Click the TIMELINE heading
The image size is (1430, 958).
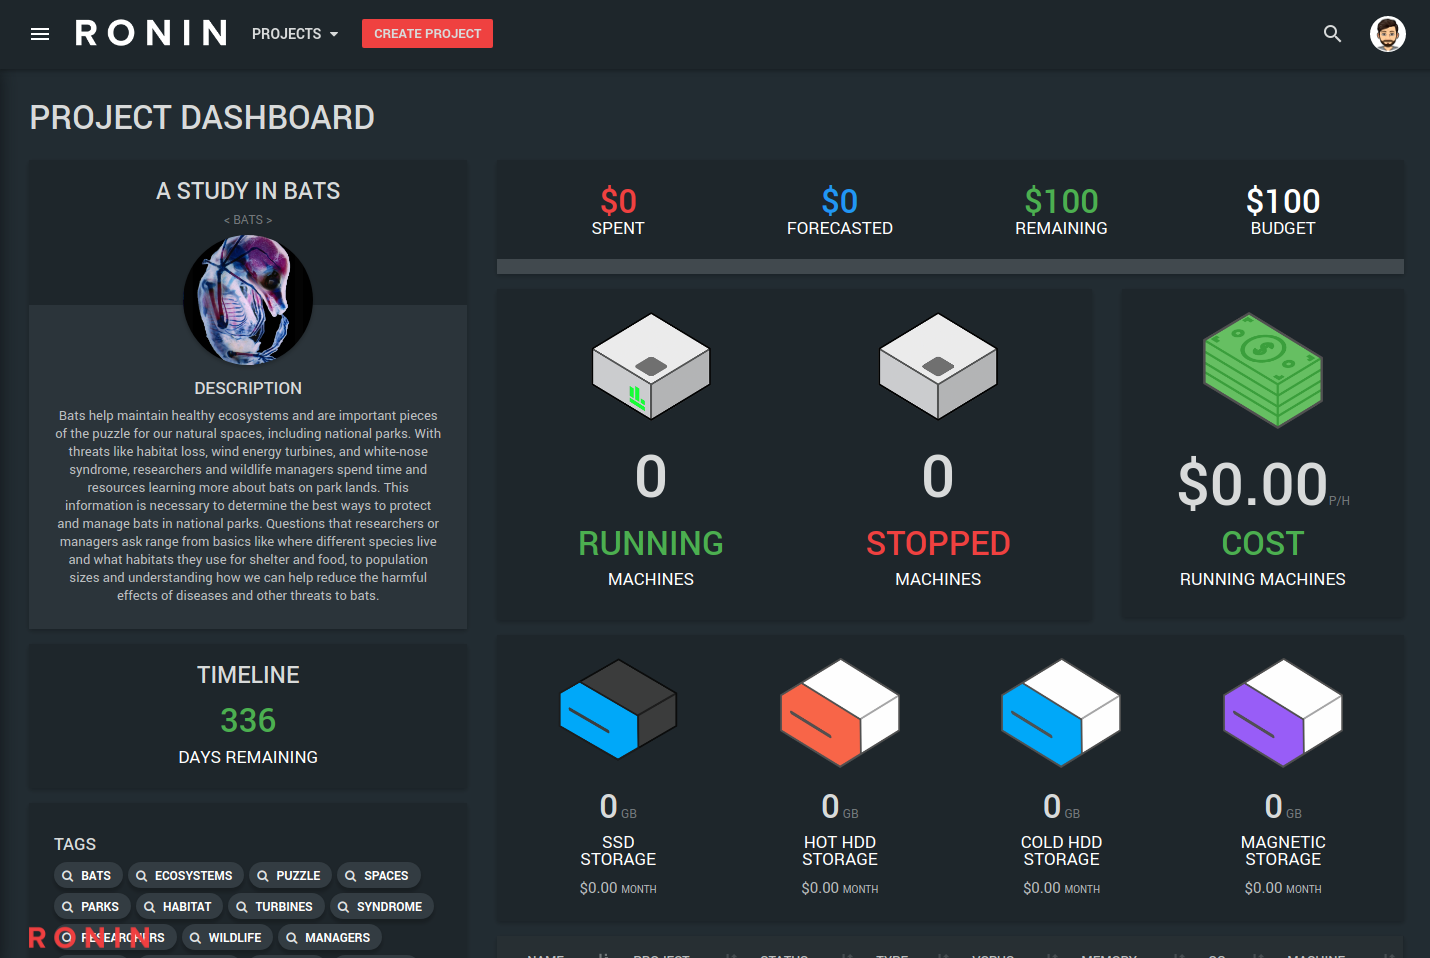248,675
